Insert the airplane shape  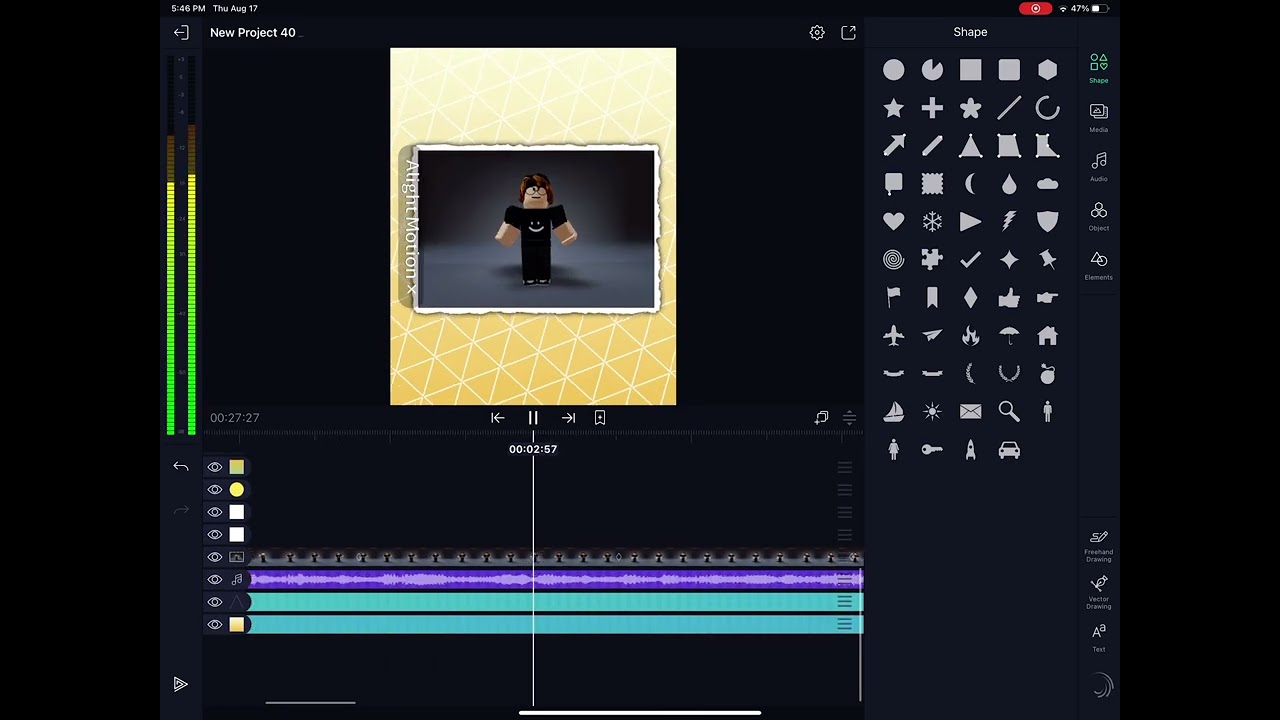tap(893, 336)
